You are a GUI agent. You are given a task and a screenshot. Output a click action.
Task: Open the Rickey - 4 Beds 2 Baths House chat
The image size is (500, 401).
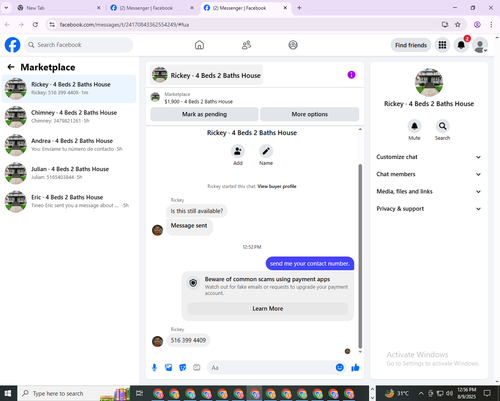coord(69,89)
